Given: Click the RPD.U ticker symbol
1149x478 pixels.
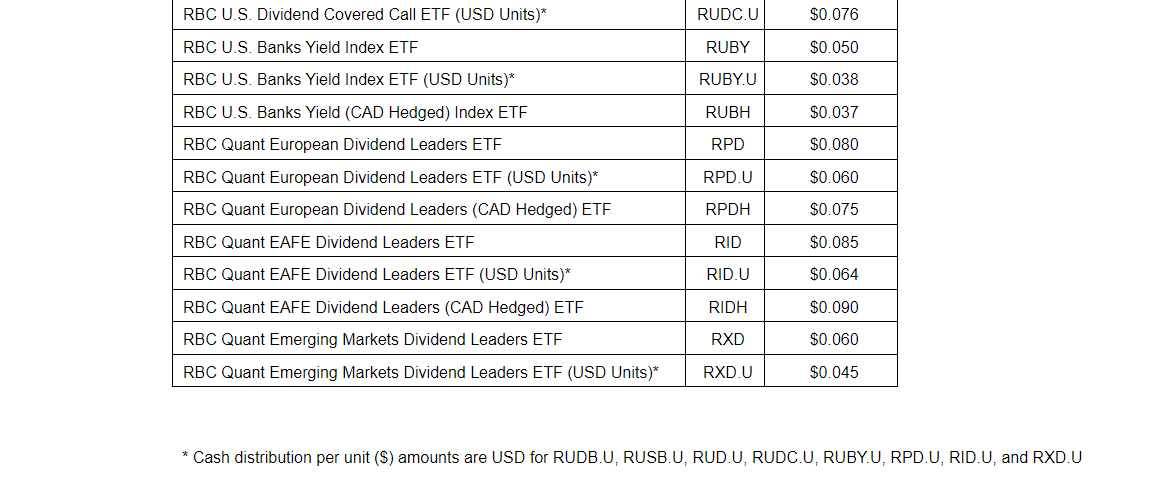Looking at the screenshot, I should [x=727, y=177].
